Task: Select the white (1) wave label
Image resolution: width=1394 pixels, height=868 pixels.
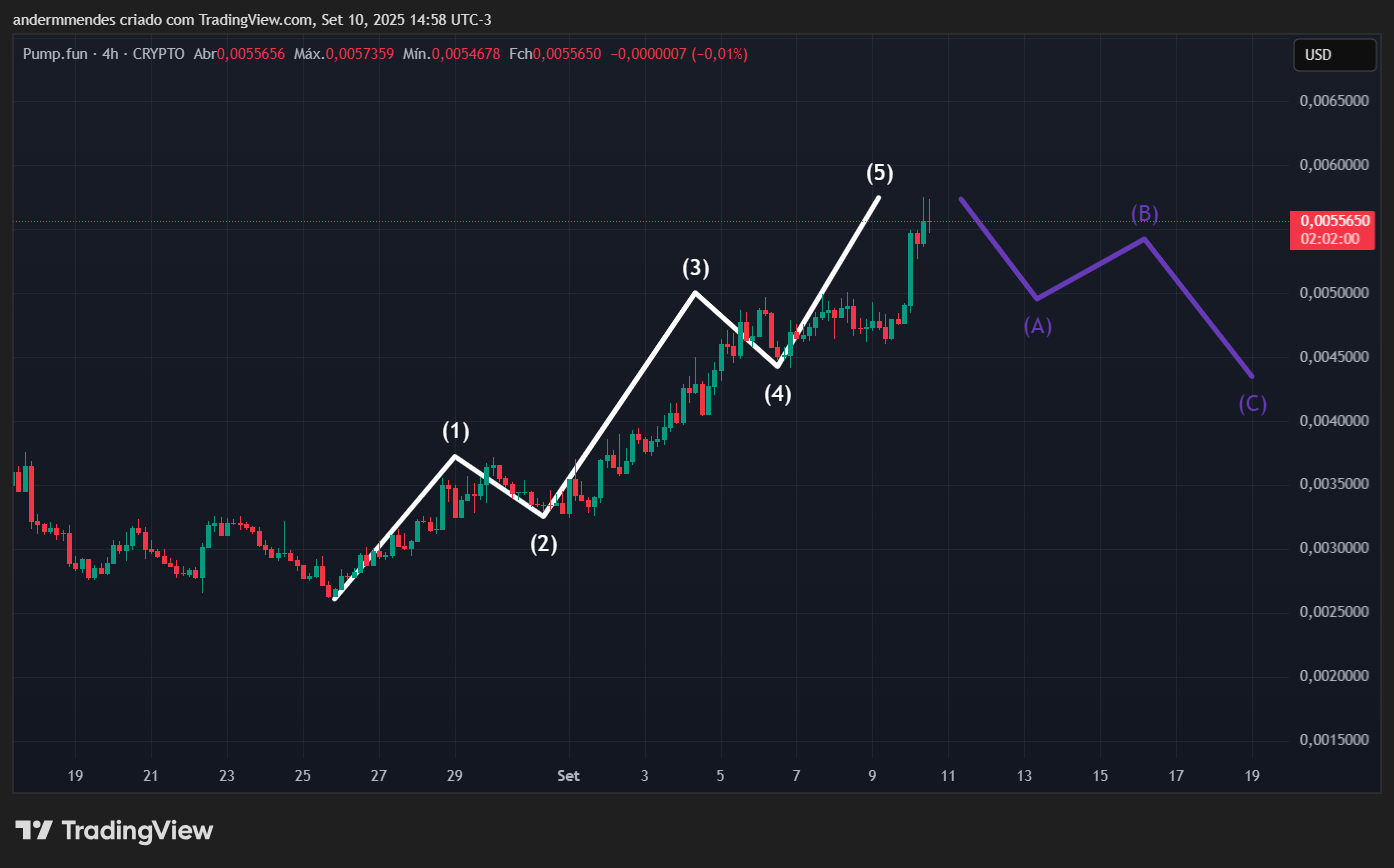Action: point(456,431)
